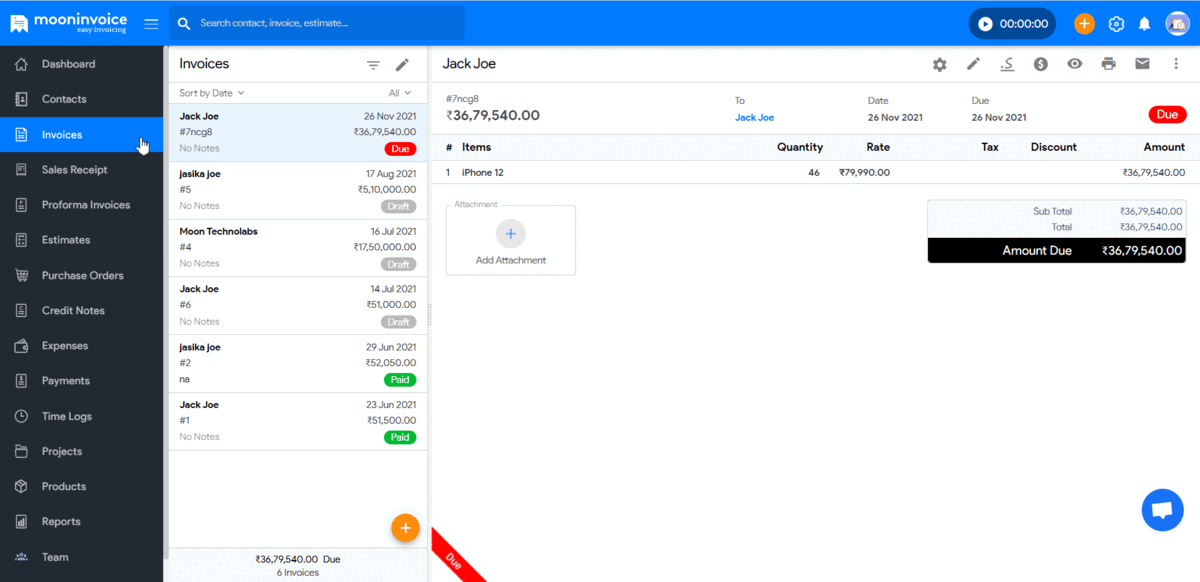Screen dimensions: 1200x582
Task: Expand the All status filter dropdown
Action: click(x=400, y=93)
